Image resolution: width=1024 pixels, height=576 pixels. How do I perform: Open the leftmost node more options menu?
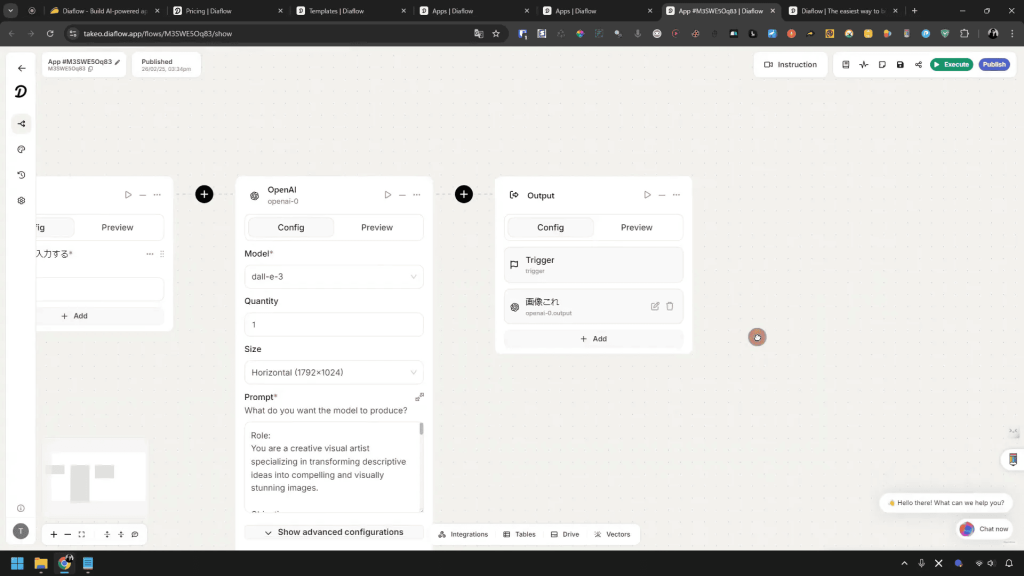157,195
